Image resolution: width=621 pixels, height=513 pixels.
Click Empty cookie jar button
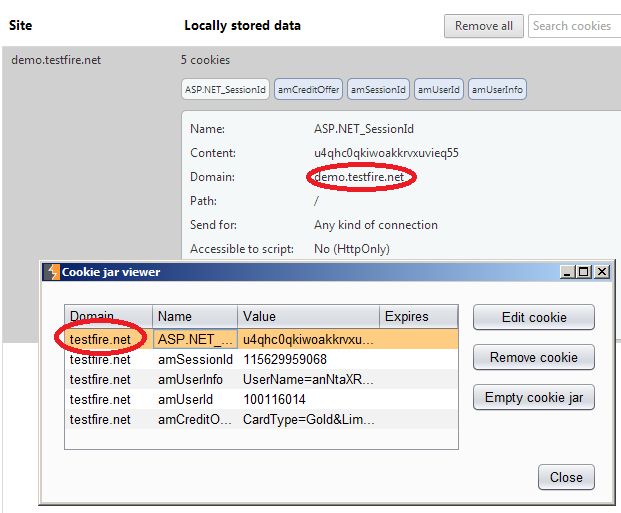(534, 397)
